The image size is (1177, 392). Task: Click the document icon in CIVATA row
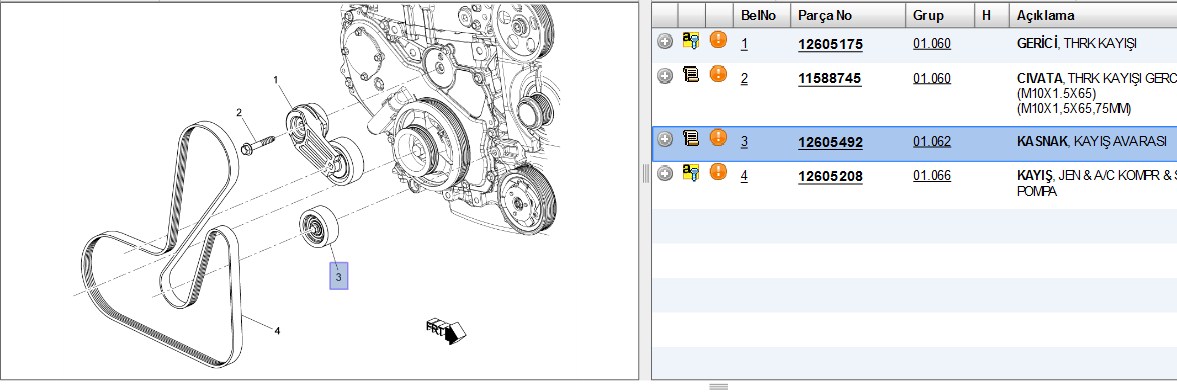[x=691, y=74]
